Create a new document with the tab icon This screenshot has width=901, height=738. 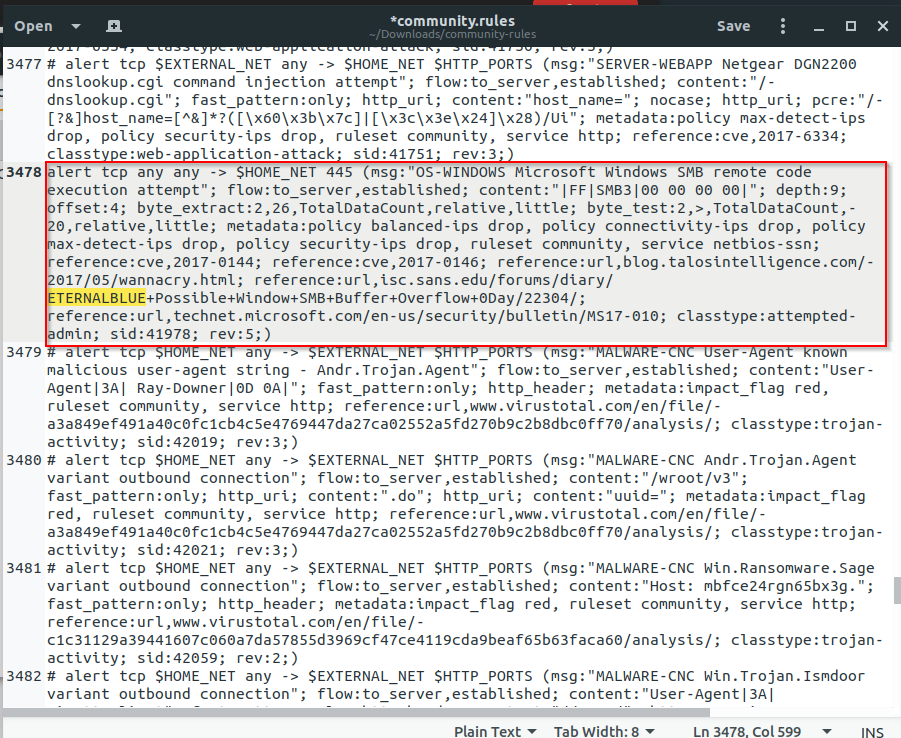pos(114,26)
